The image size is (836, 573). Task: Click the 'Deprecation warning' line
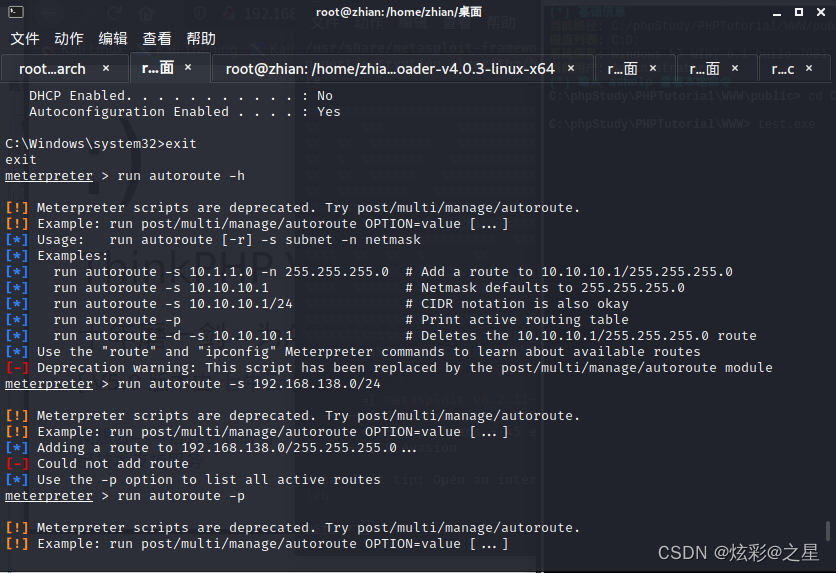[389, 368]
